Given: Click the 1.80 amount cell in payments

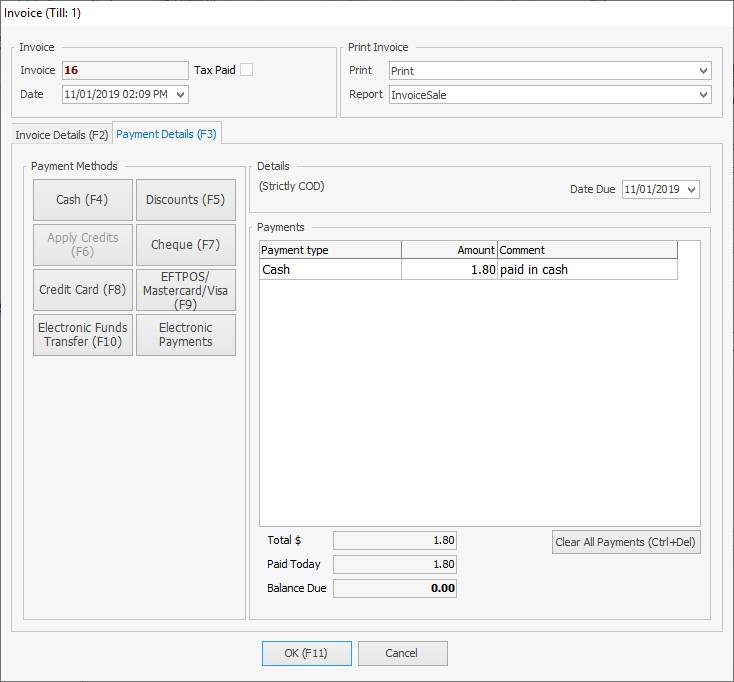Looking at the screenshot, I should [449, 270].
